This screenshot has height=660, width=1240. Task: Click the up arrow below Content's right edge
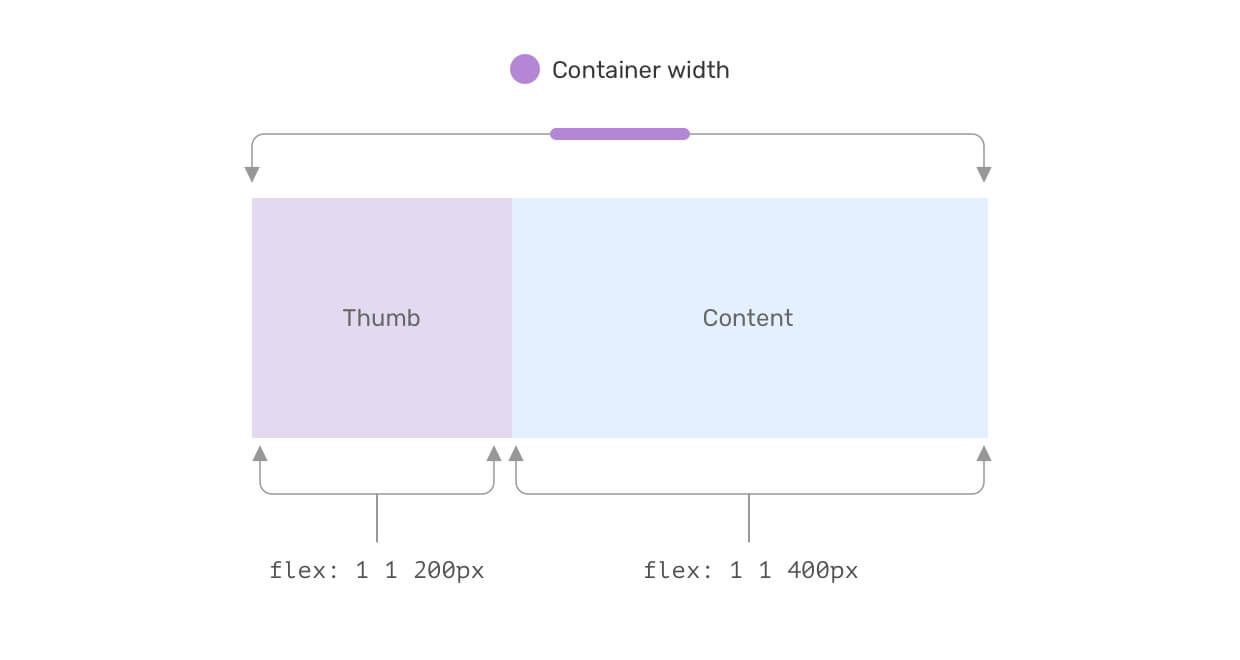pyautogui.click(x=984, y=454)
